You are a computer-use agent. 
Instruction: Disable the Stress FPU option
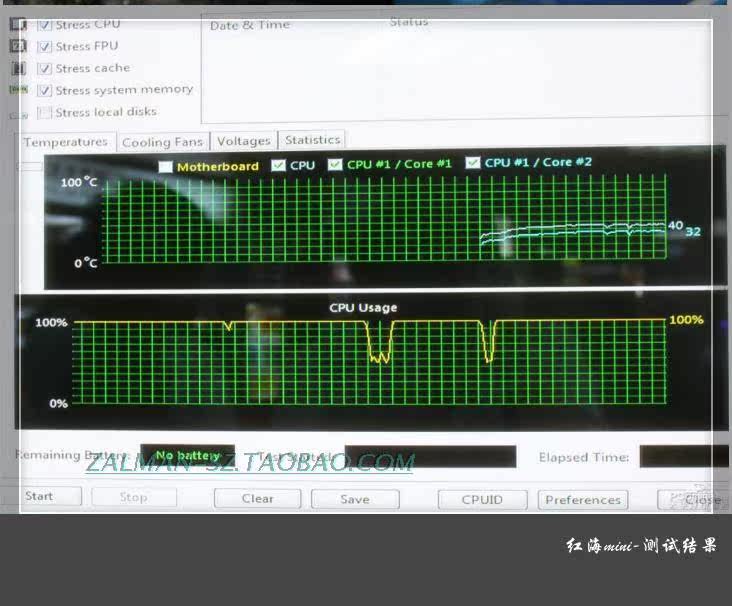click(x=44, y=46)
